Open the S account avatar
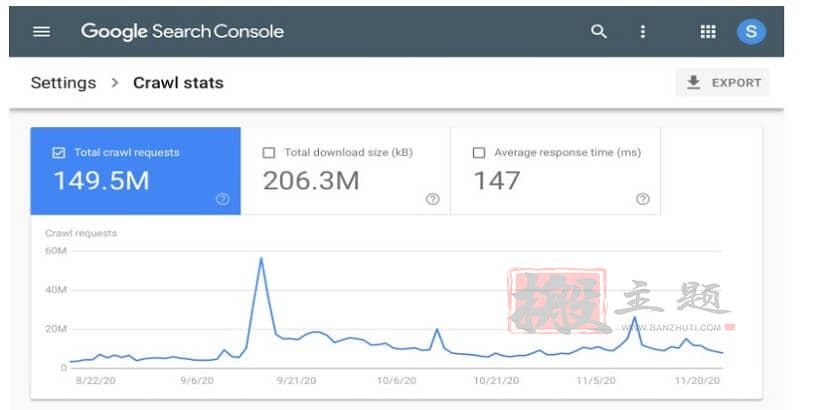Viewport: 820px width, 410px height. pyautogui.click(x=751, y=31)
